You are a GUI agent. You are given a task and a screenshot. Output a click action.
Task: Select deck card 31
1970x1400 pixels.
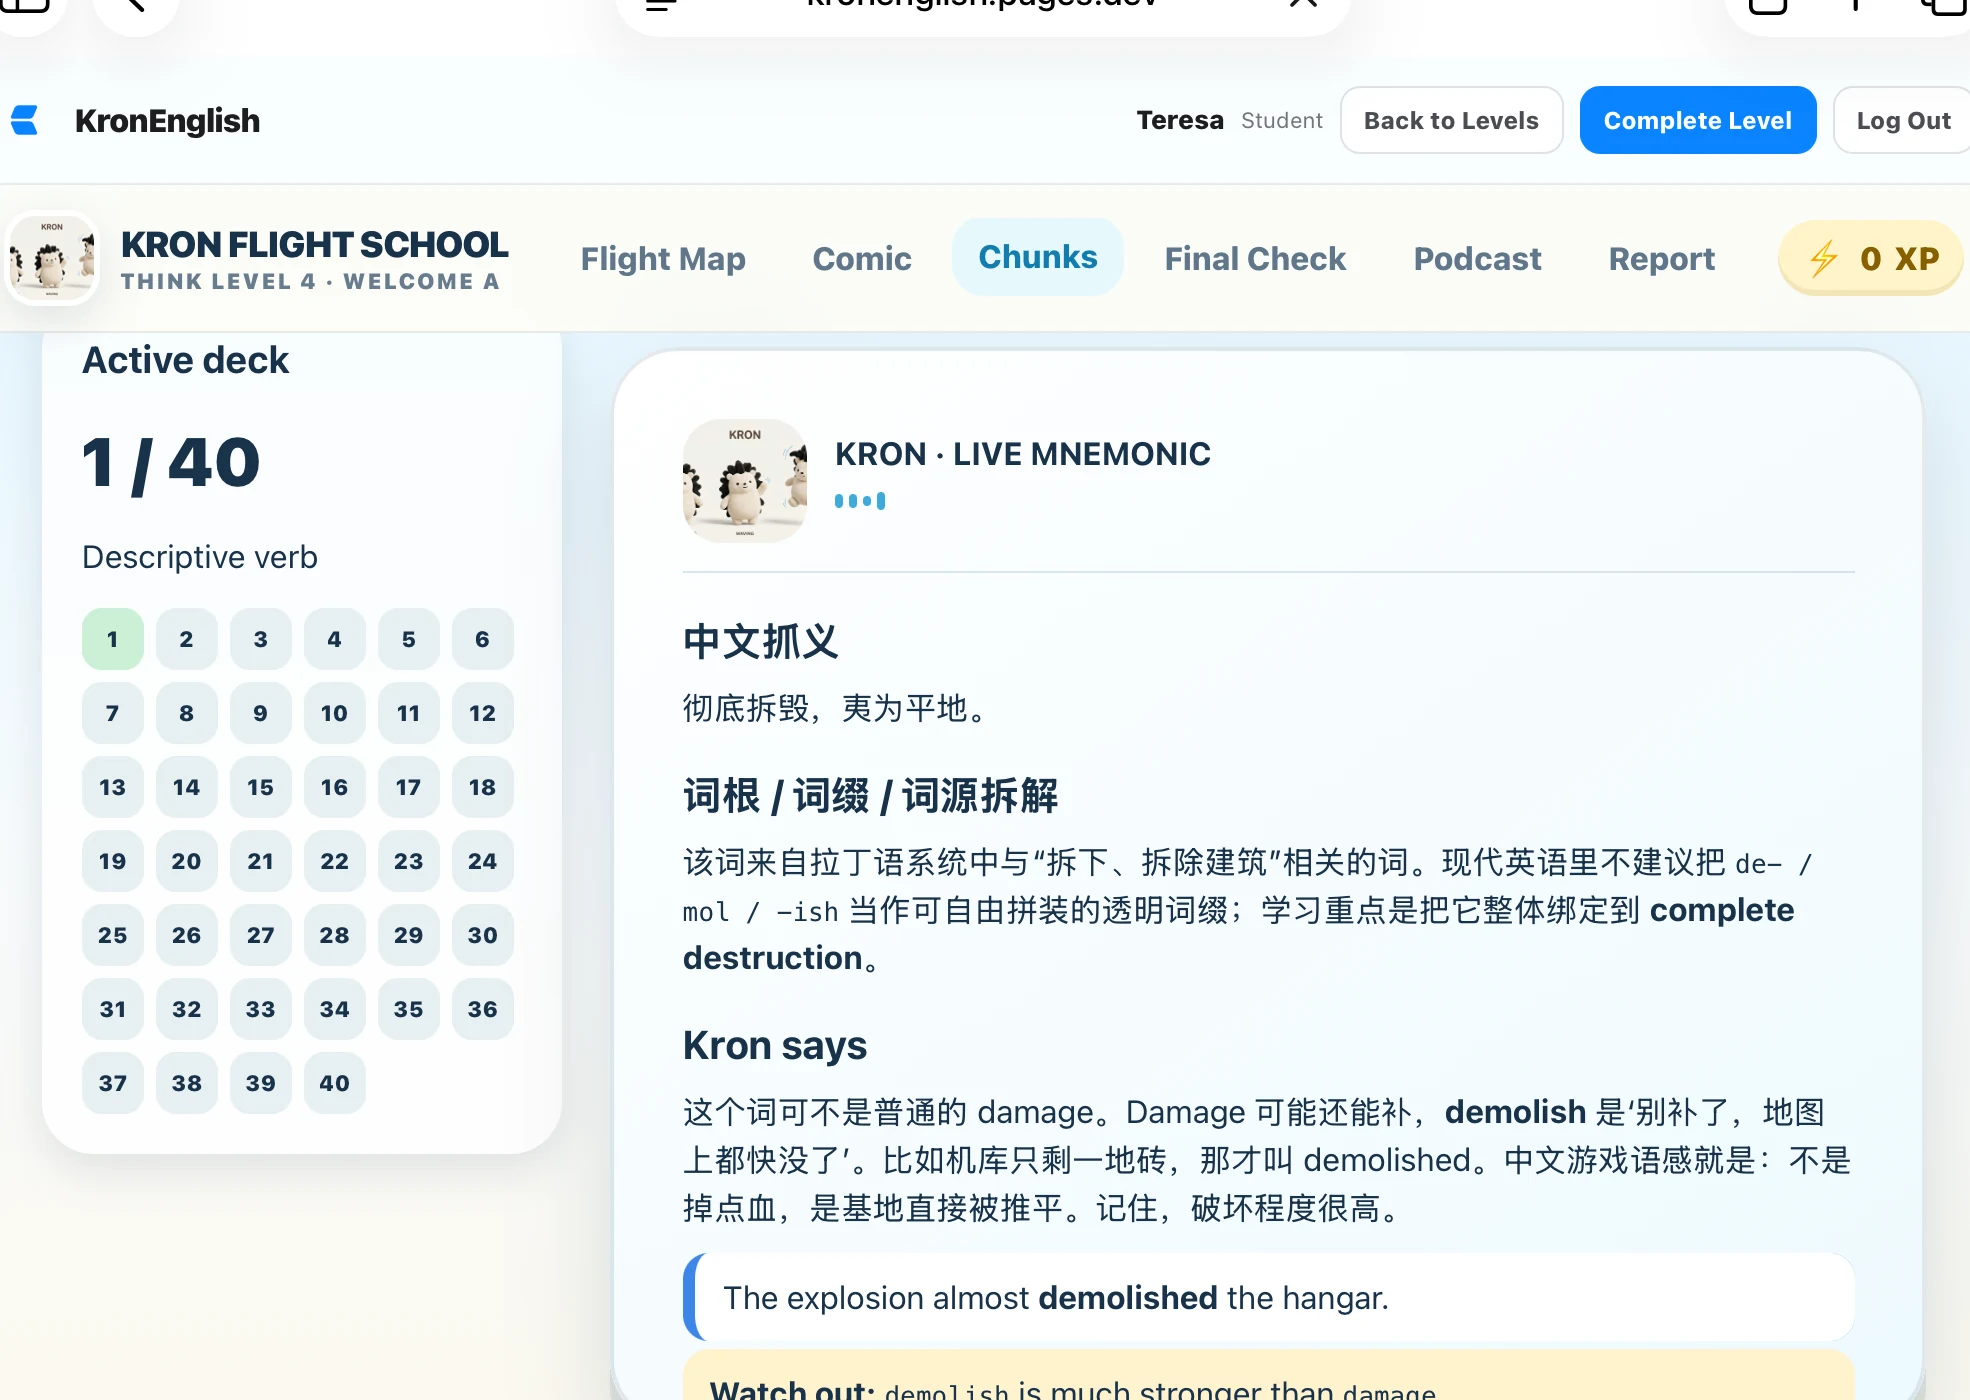[x=113, y=1009]
